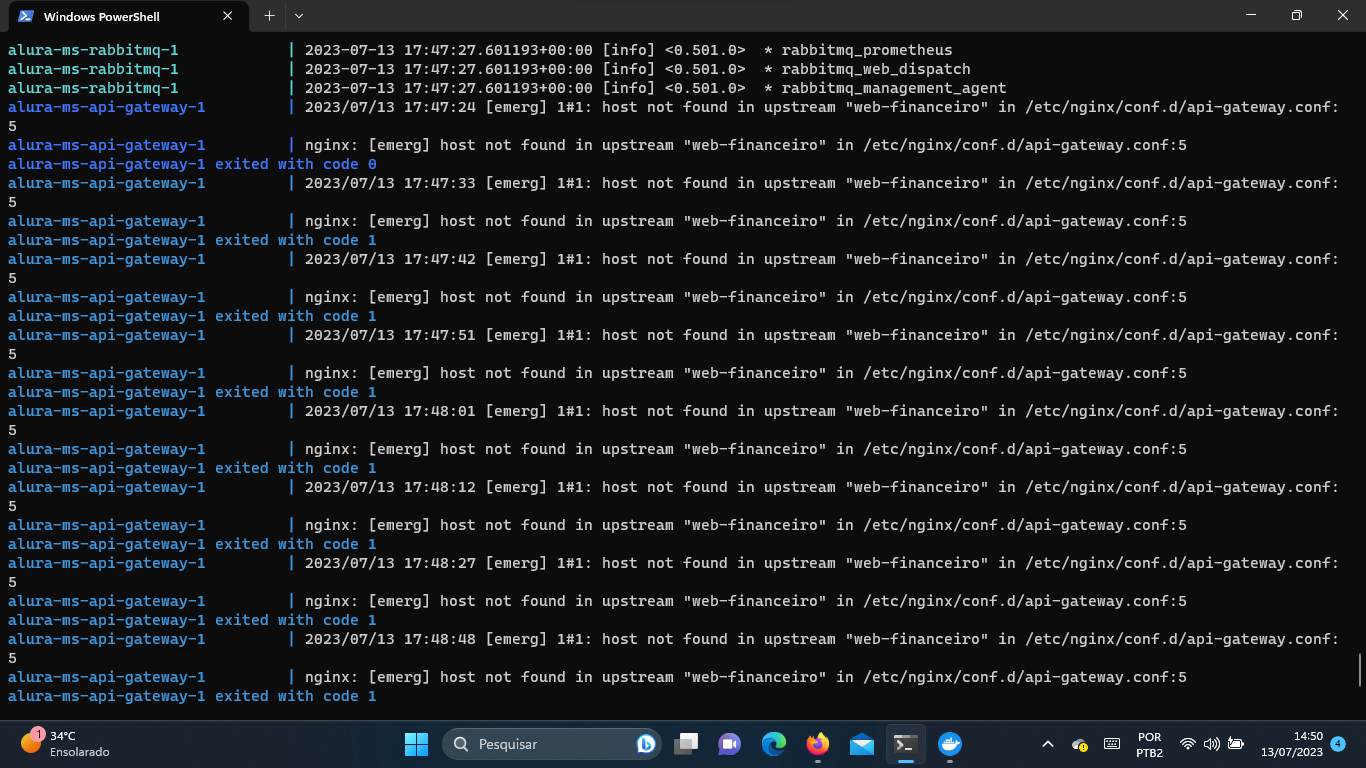Open the volume speaker control
Viewport: 1366px width, 768px height.
1212,744
